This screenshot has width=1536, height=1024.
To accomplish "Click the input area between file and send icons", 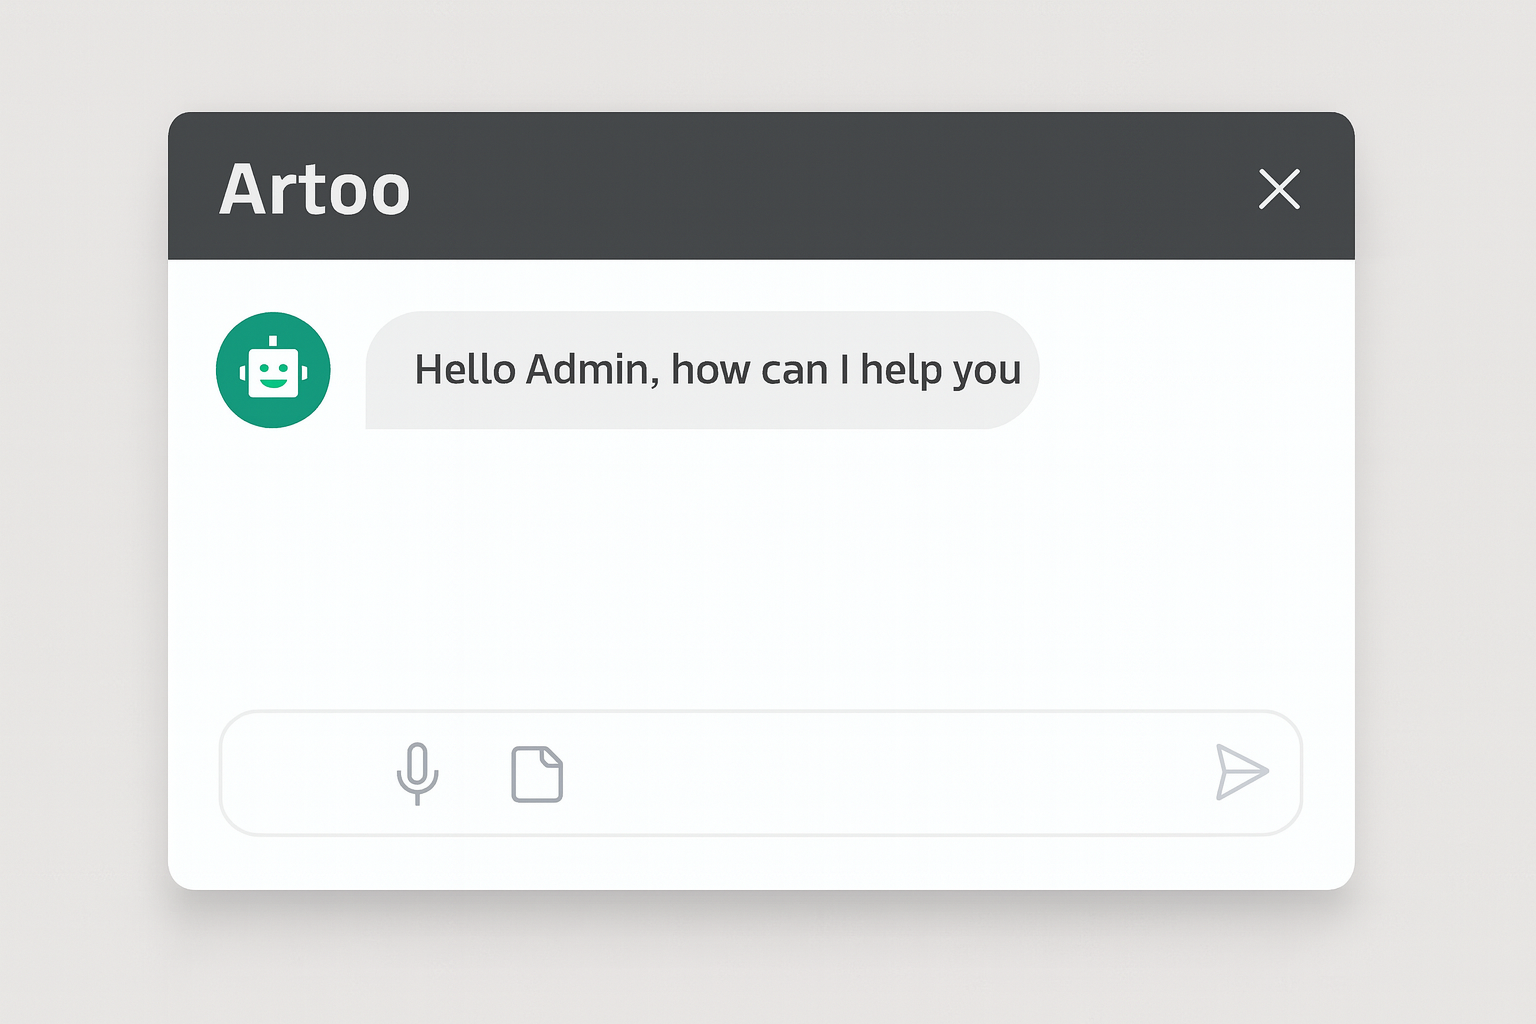I will click(x=880, y=773).
